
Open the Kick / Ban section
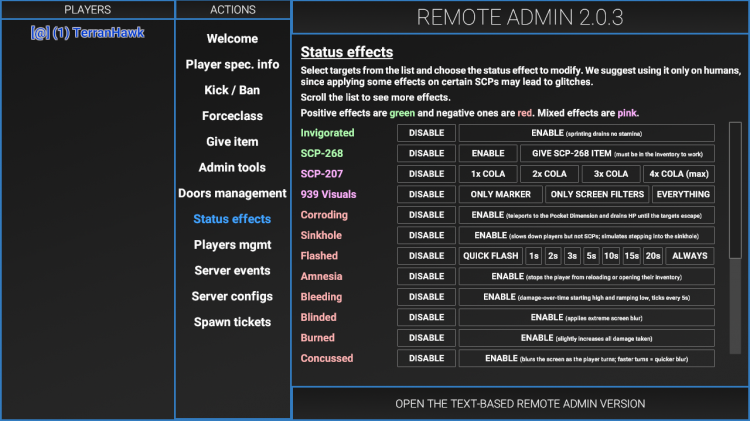pos(232,90)
